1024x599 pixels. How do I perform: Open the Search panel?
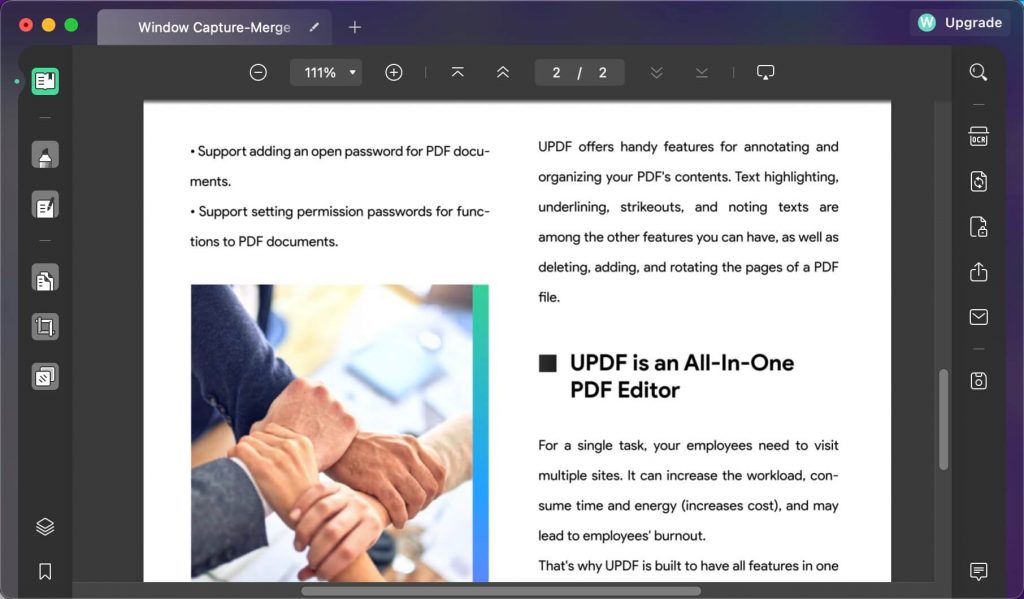[x=978, y=72]
